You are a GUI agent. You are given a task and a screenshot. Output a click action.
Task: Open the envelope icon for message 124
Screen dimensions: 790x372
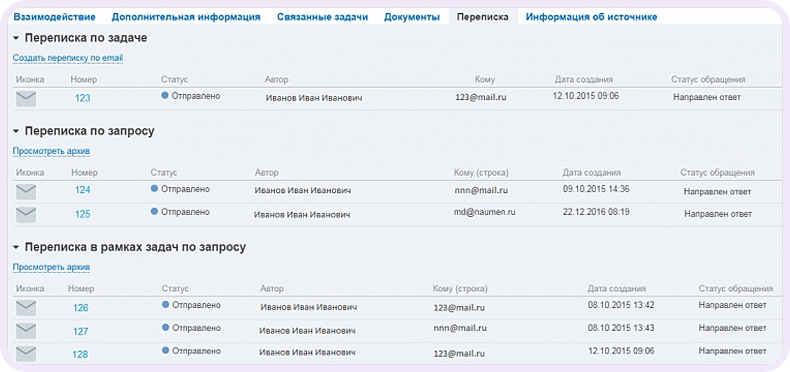coord(26,192)
